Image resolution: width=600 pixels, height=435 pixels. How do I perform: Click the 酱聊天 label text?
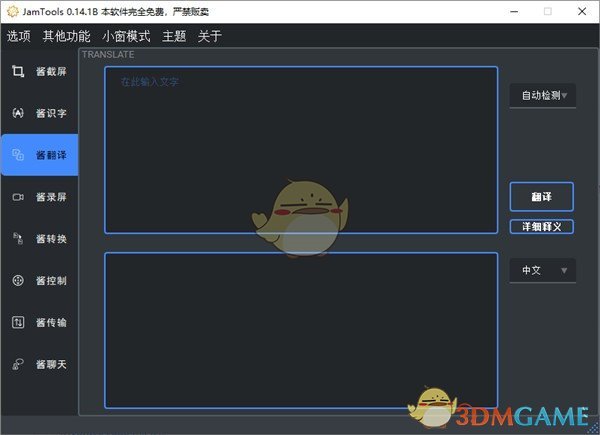click(51, 364)
